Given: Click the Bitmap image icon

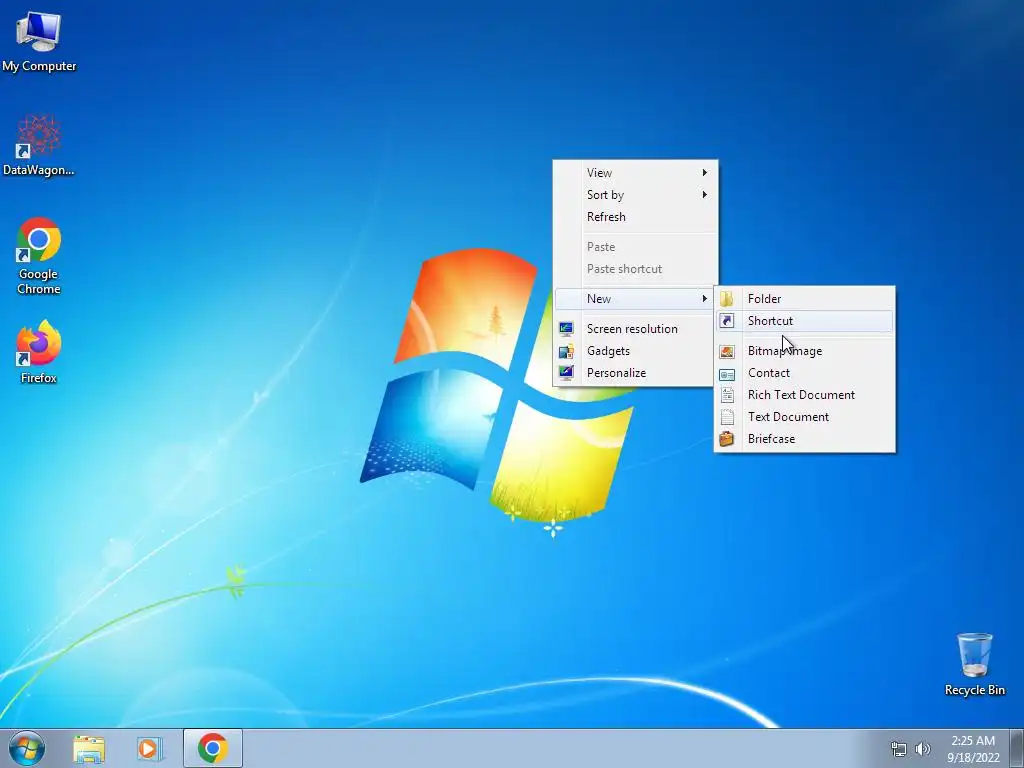Looking at the screenshot, I should point(727,351).
